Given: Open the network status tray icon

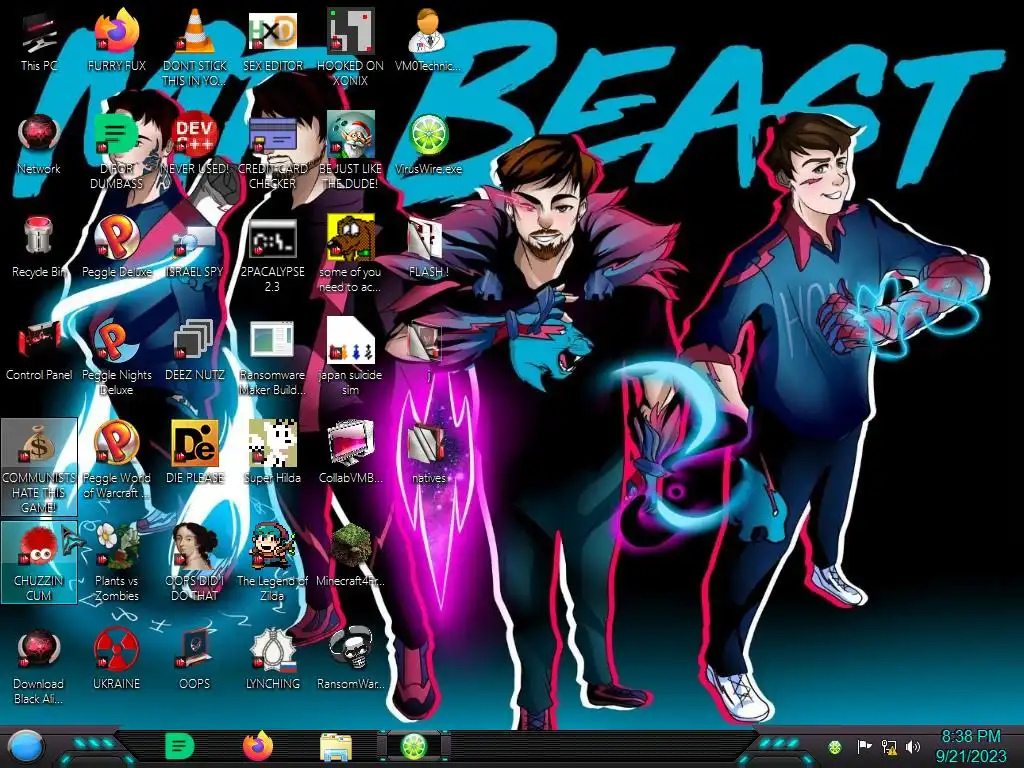Looking at the screenshot, I should coord(889,746).
